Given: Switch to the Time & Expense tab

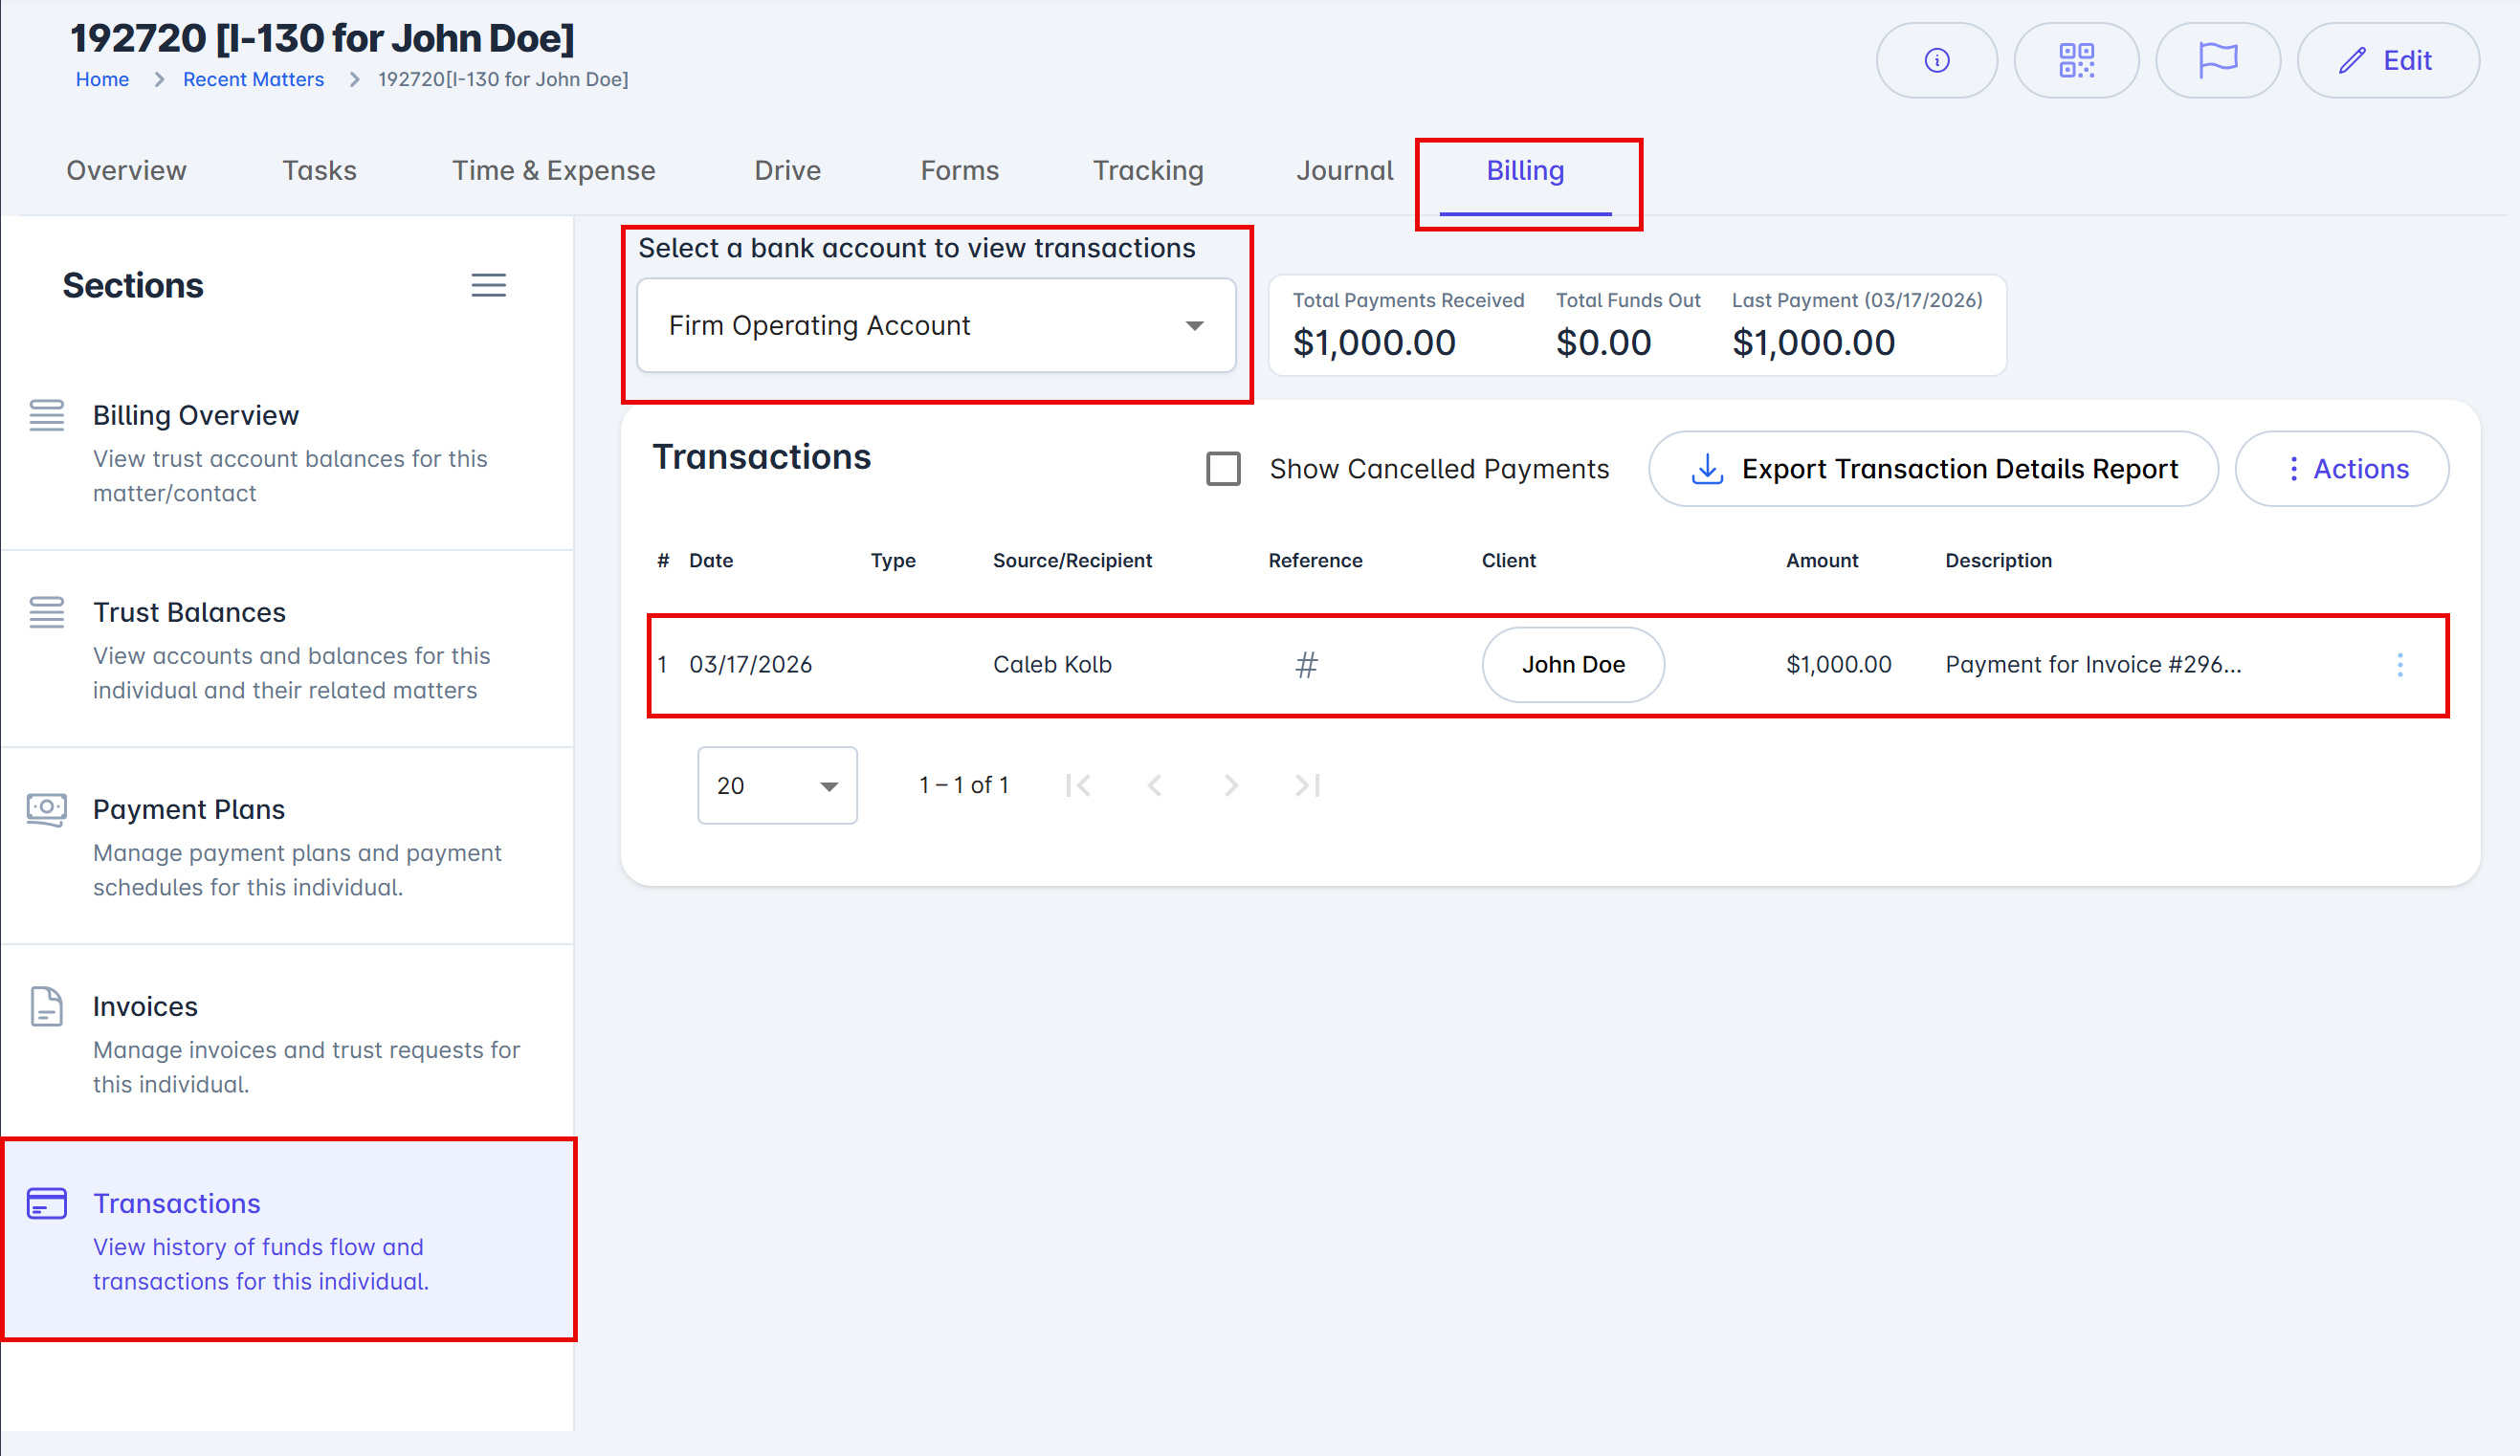Looking at the screenshot, I should point(553,171).
